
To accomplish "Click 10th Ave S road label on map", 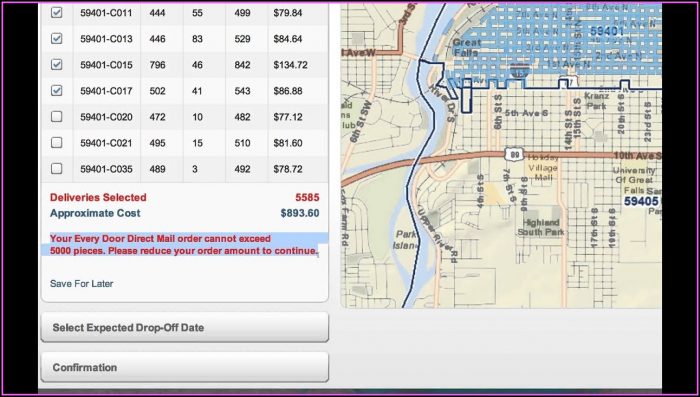I will (x=637, y=155).
